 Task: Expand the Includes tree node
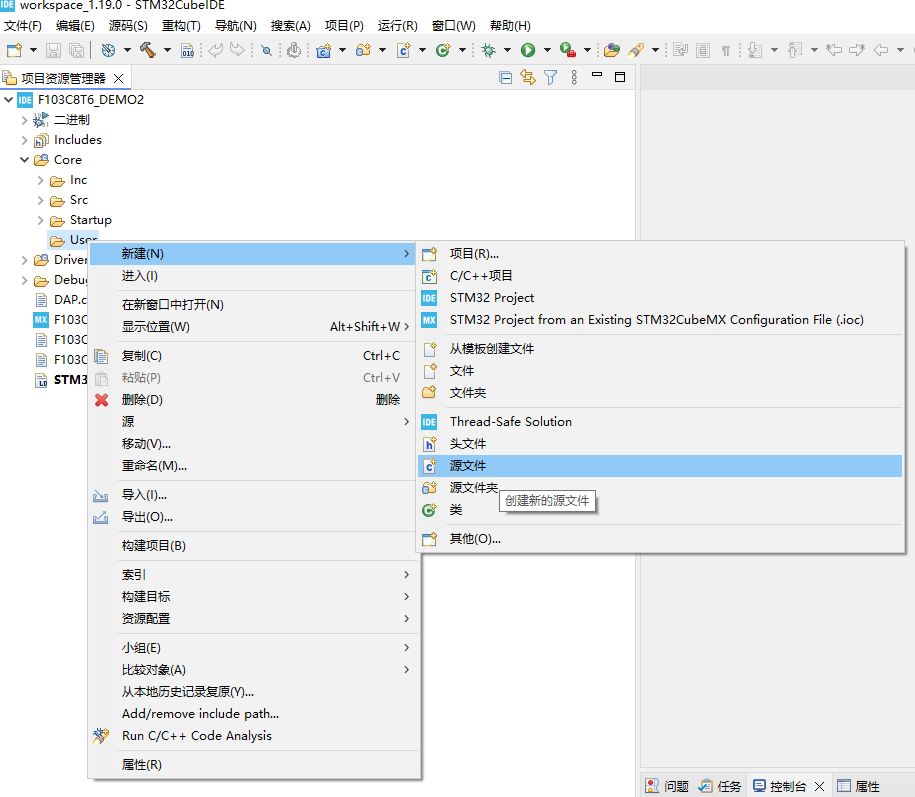click(24, 140)
